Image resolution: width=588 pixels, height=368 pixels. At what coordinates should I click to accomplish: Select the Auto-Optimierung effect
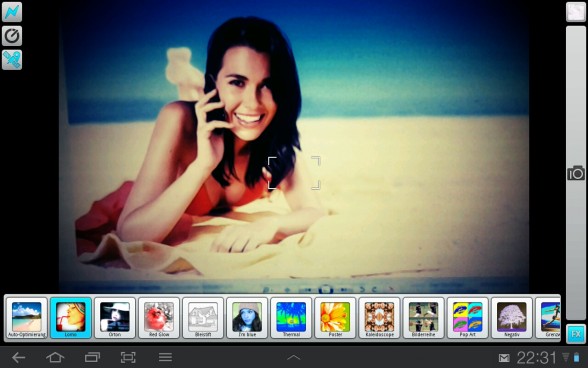point(27,318)
